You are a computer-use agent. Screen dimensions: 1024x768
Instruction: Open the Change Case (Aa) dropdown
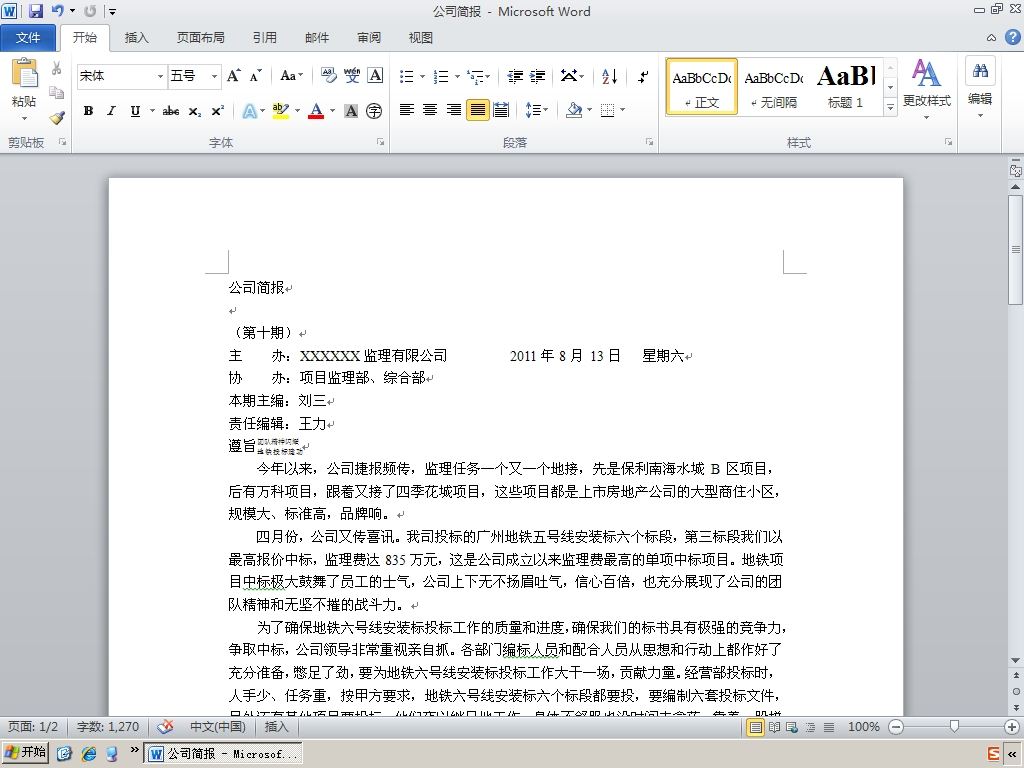tap(291, 76)
